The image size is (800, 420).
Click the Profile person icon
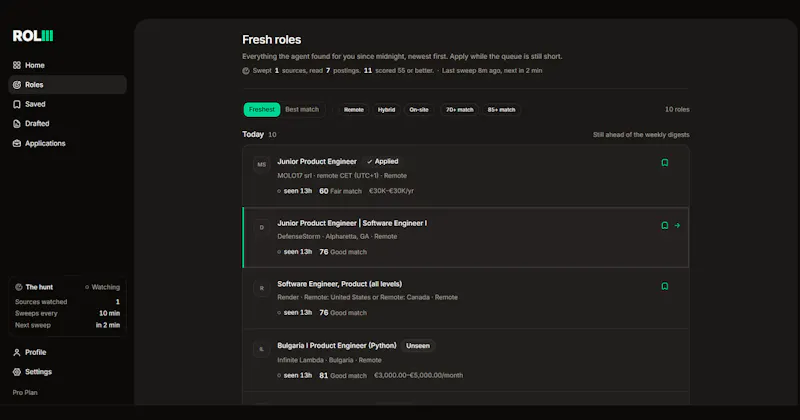(17, 352)
